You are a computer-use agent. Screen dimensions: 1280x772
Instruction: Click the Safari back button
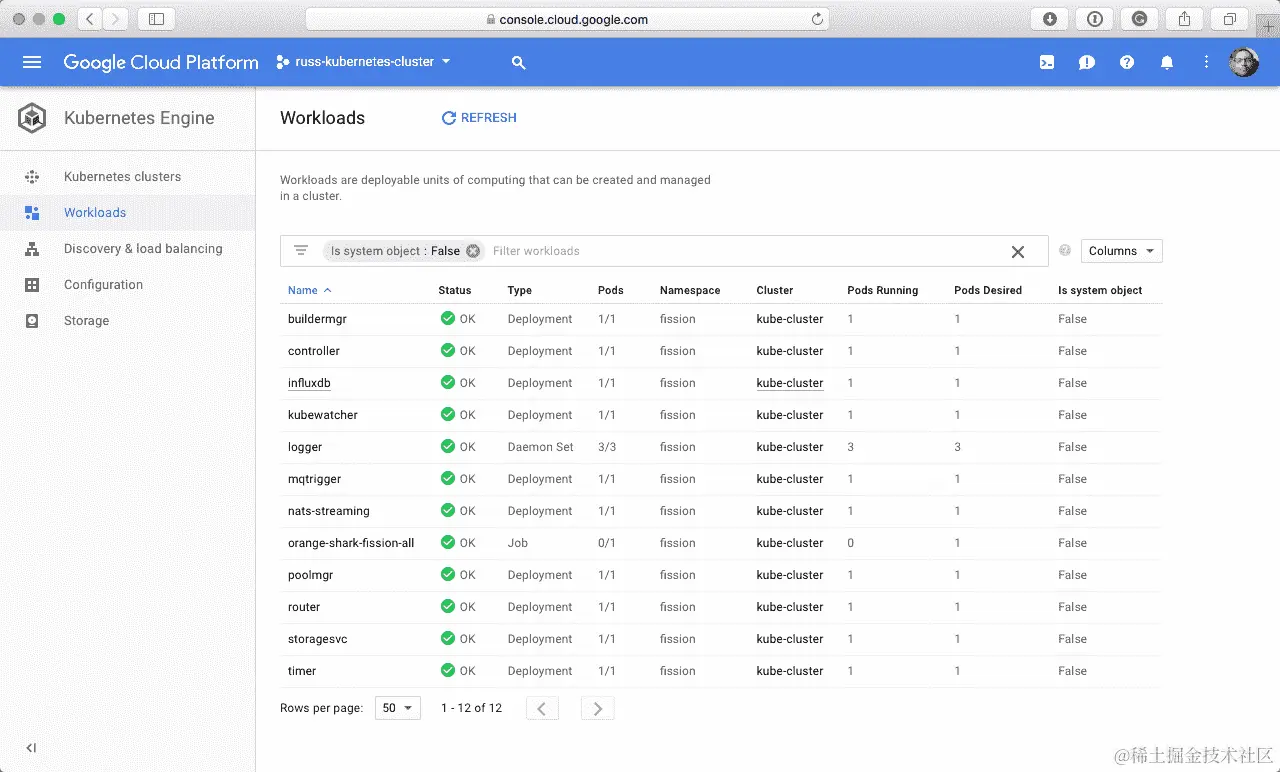click(90, 19)
